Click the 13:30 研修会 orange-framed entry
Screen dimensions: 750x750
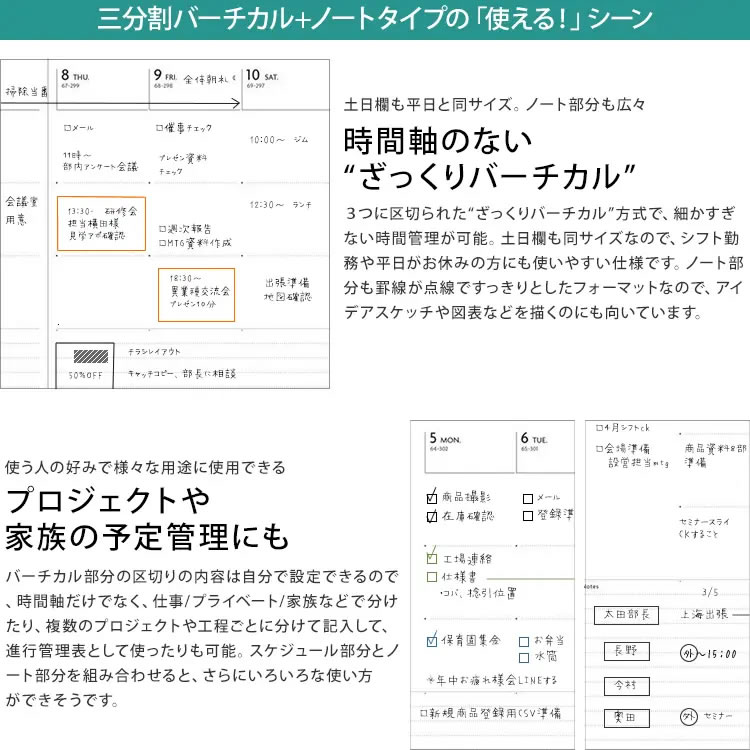(x=103, y=224)
